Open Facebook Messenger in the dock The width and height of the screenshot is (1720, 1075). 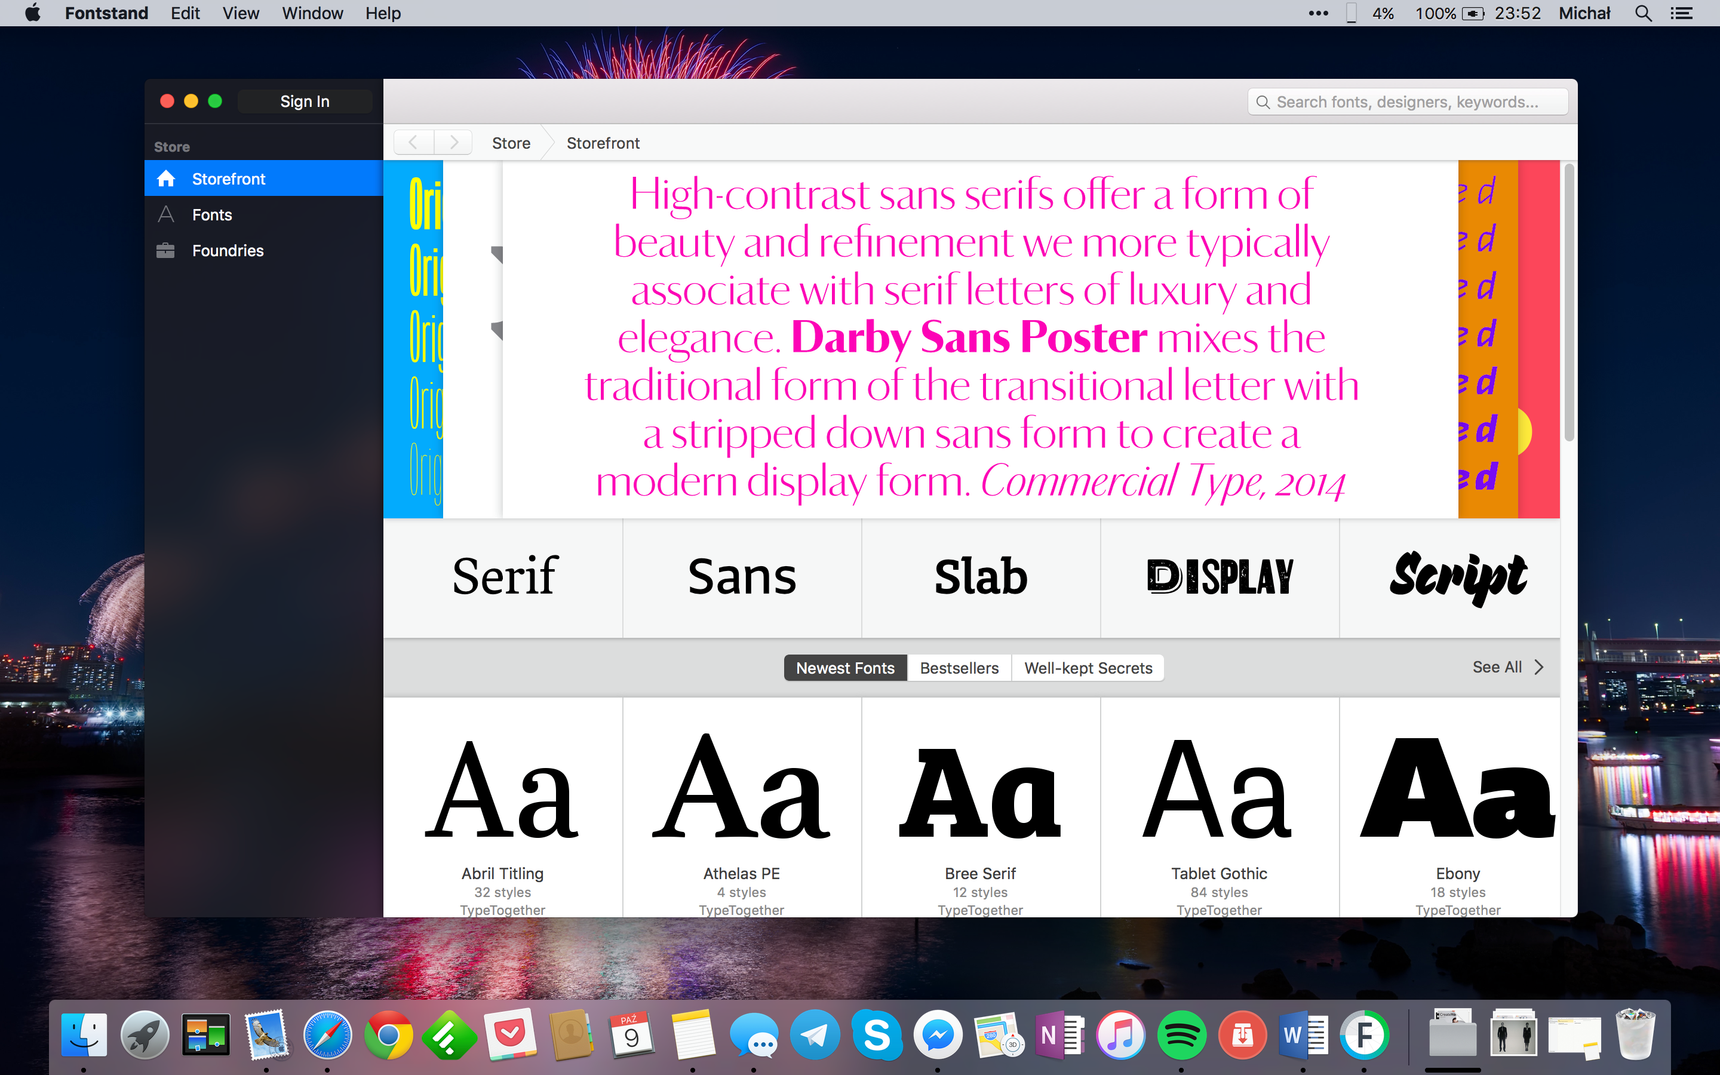point(938,1035)
